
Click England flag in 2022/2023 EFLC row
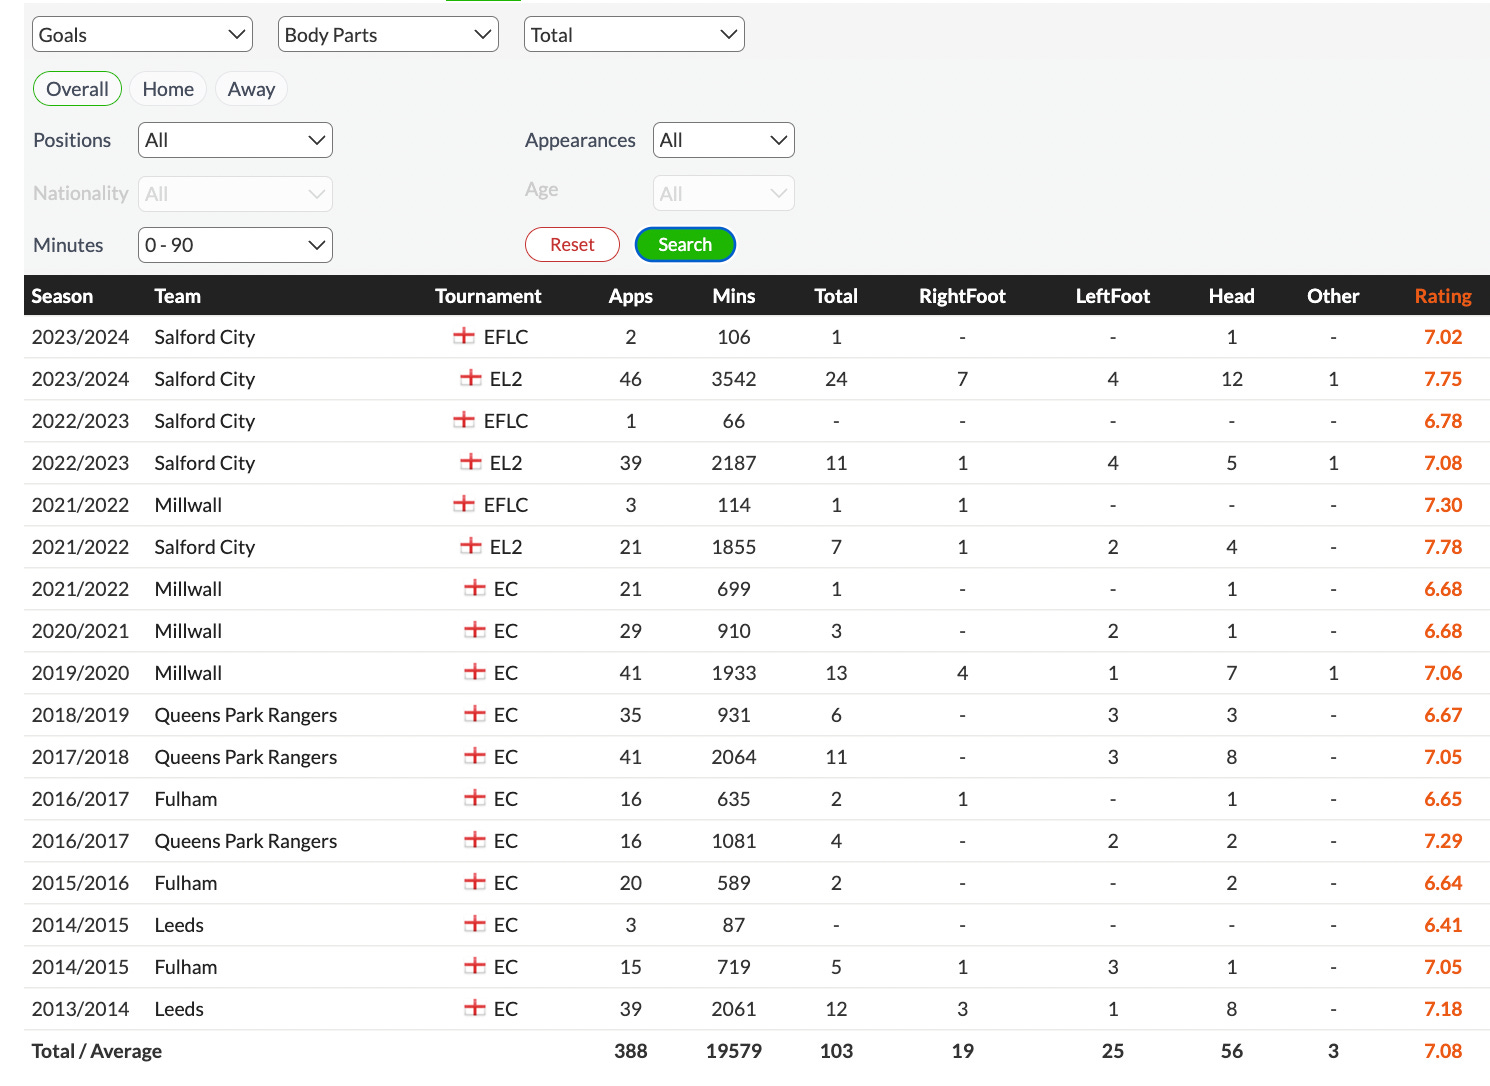(464, 420)
